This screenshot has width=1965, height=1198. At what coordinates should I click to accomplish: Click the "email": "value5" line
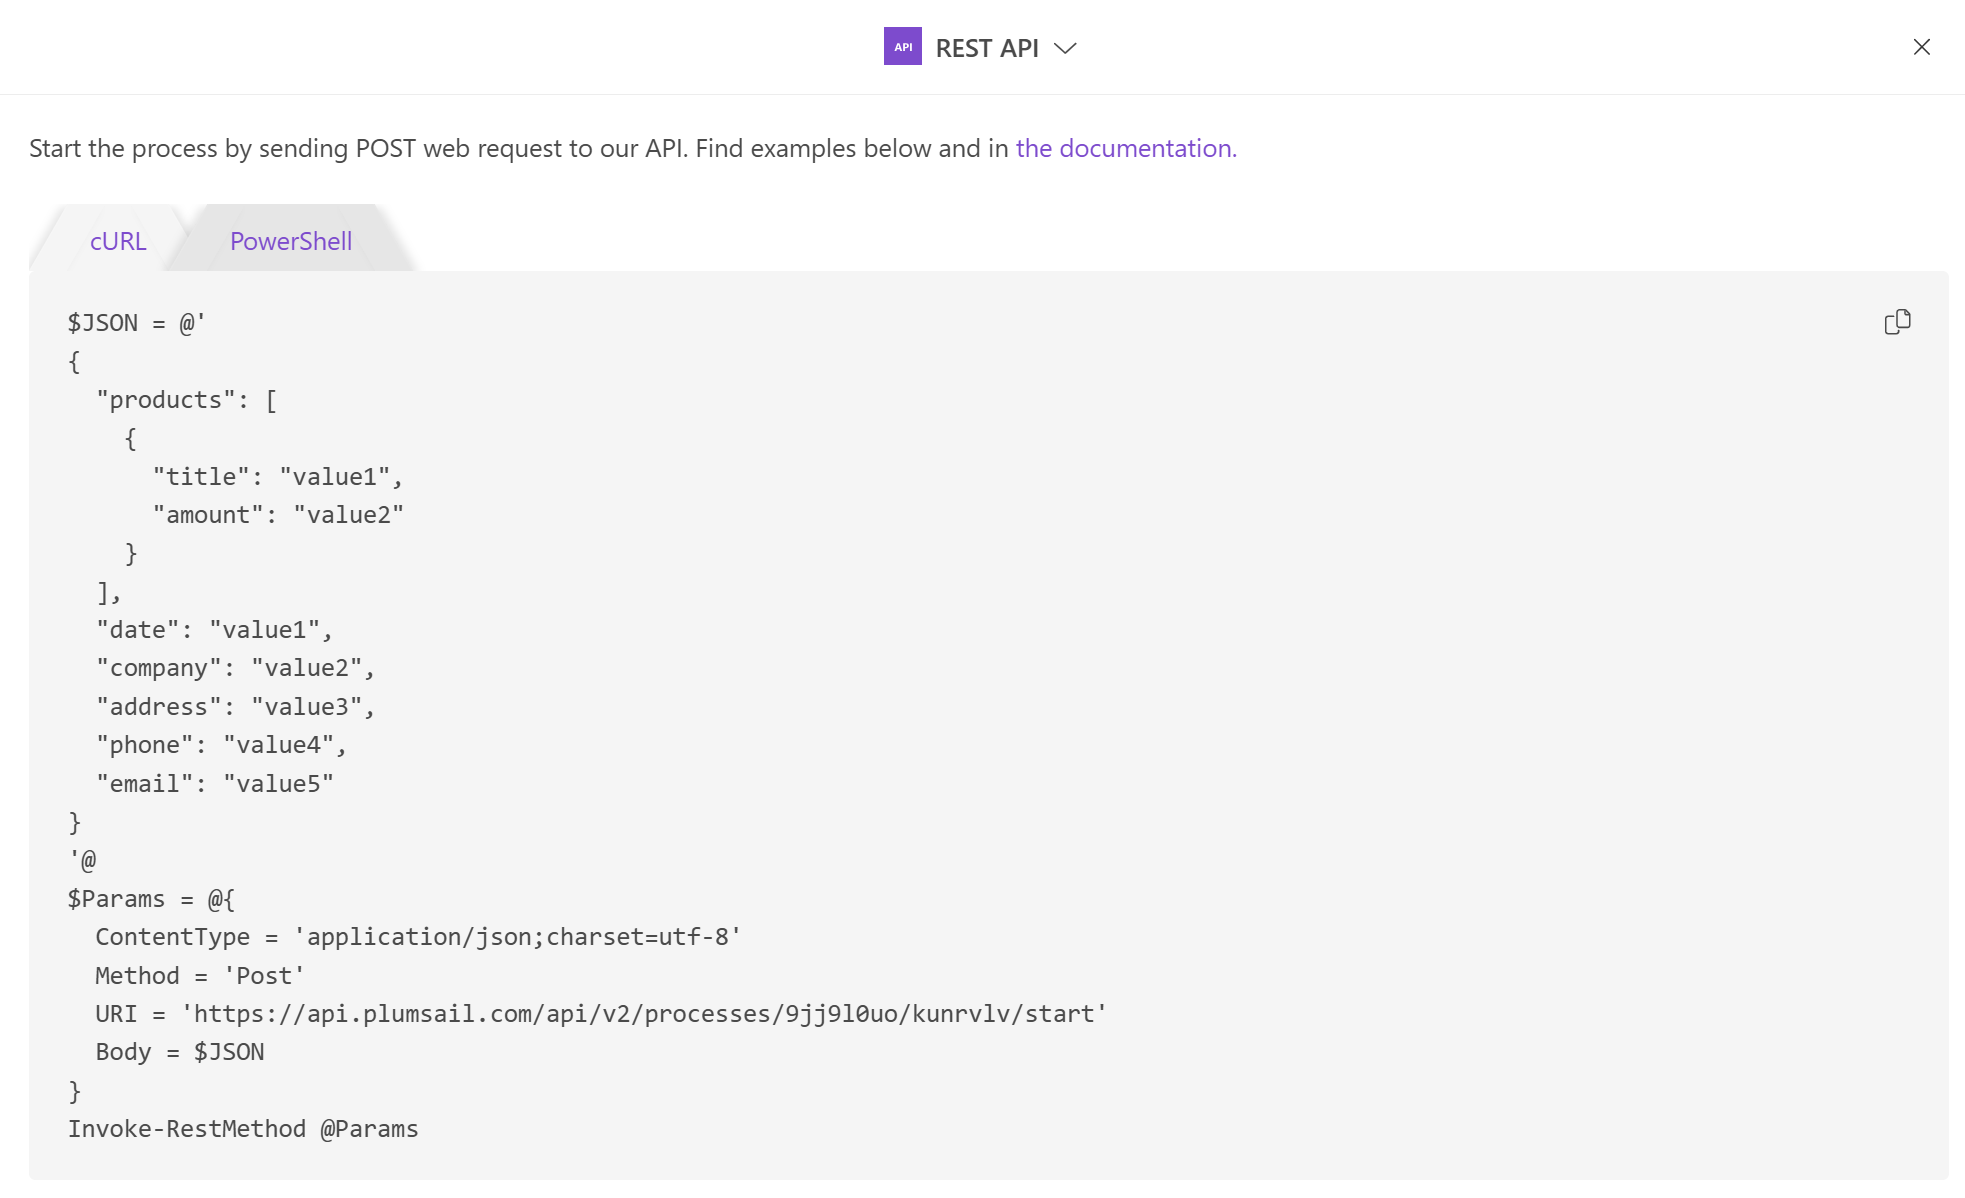point(214,784)
